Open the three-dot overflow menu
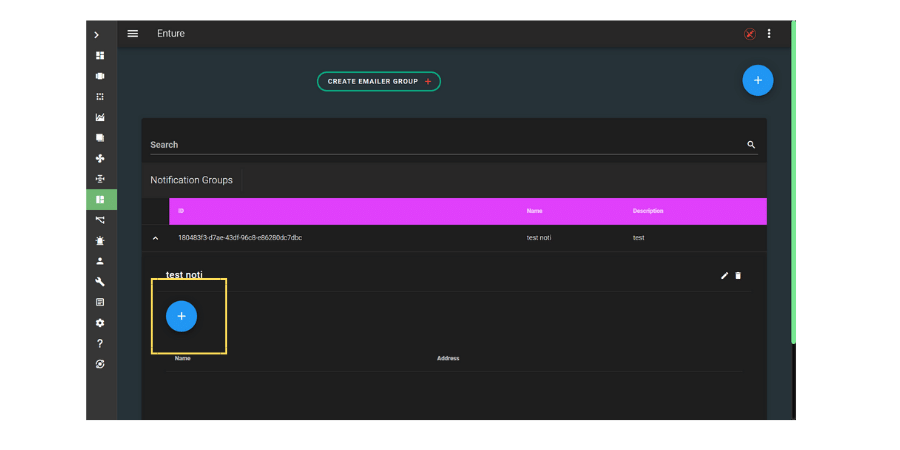 769,34
